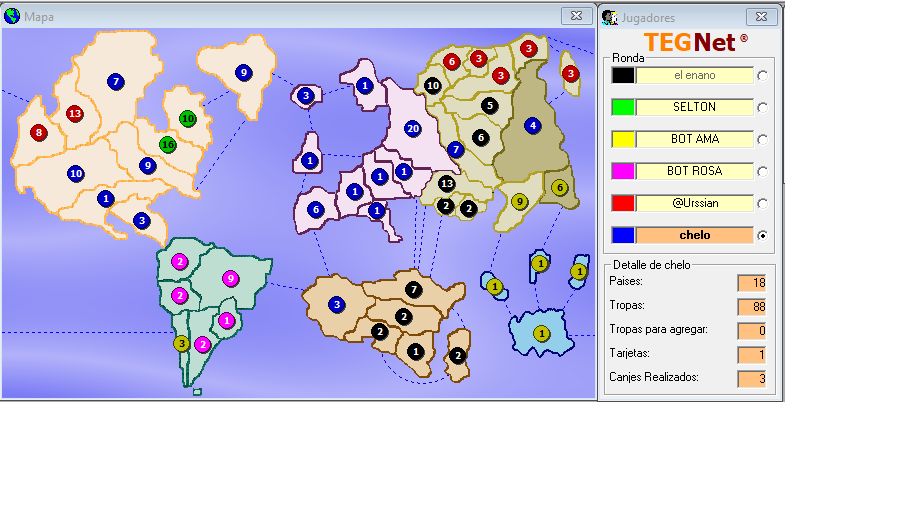This screenshot has height=509, width=899.
Task: Select the blue 4-troop token in Asia
Action: (532, 125)
